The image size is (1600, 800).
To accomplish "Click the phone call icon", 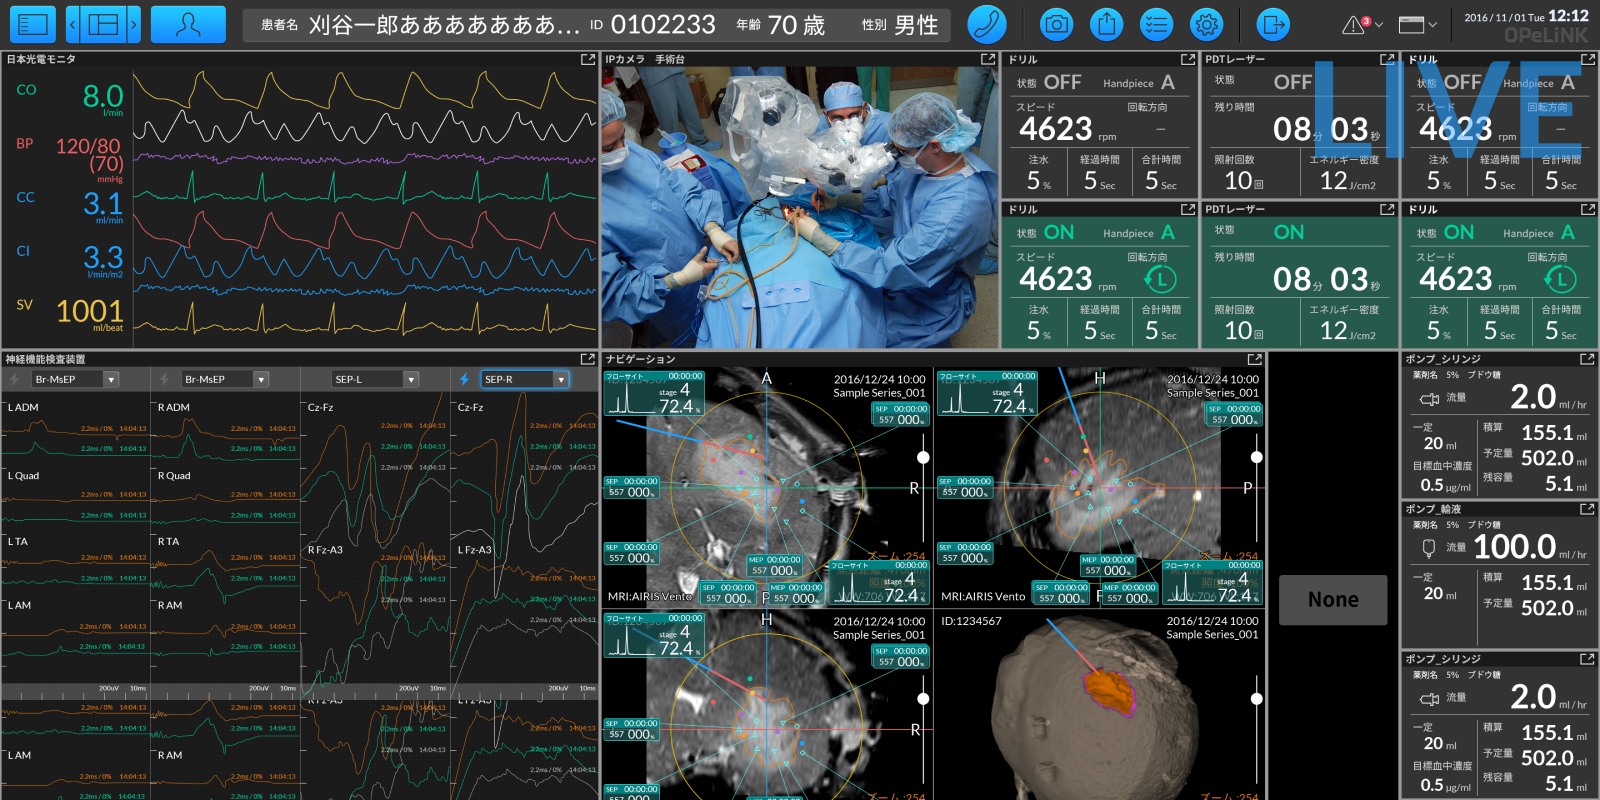I will click(x=987, y=24).
